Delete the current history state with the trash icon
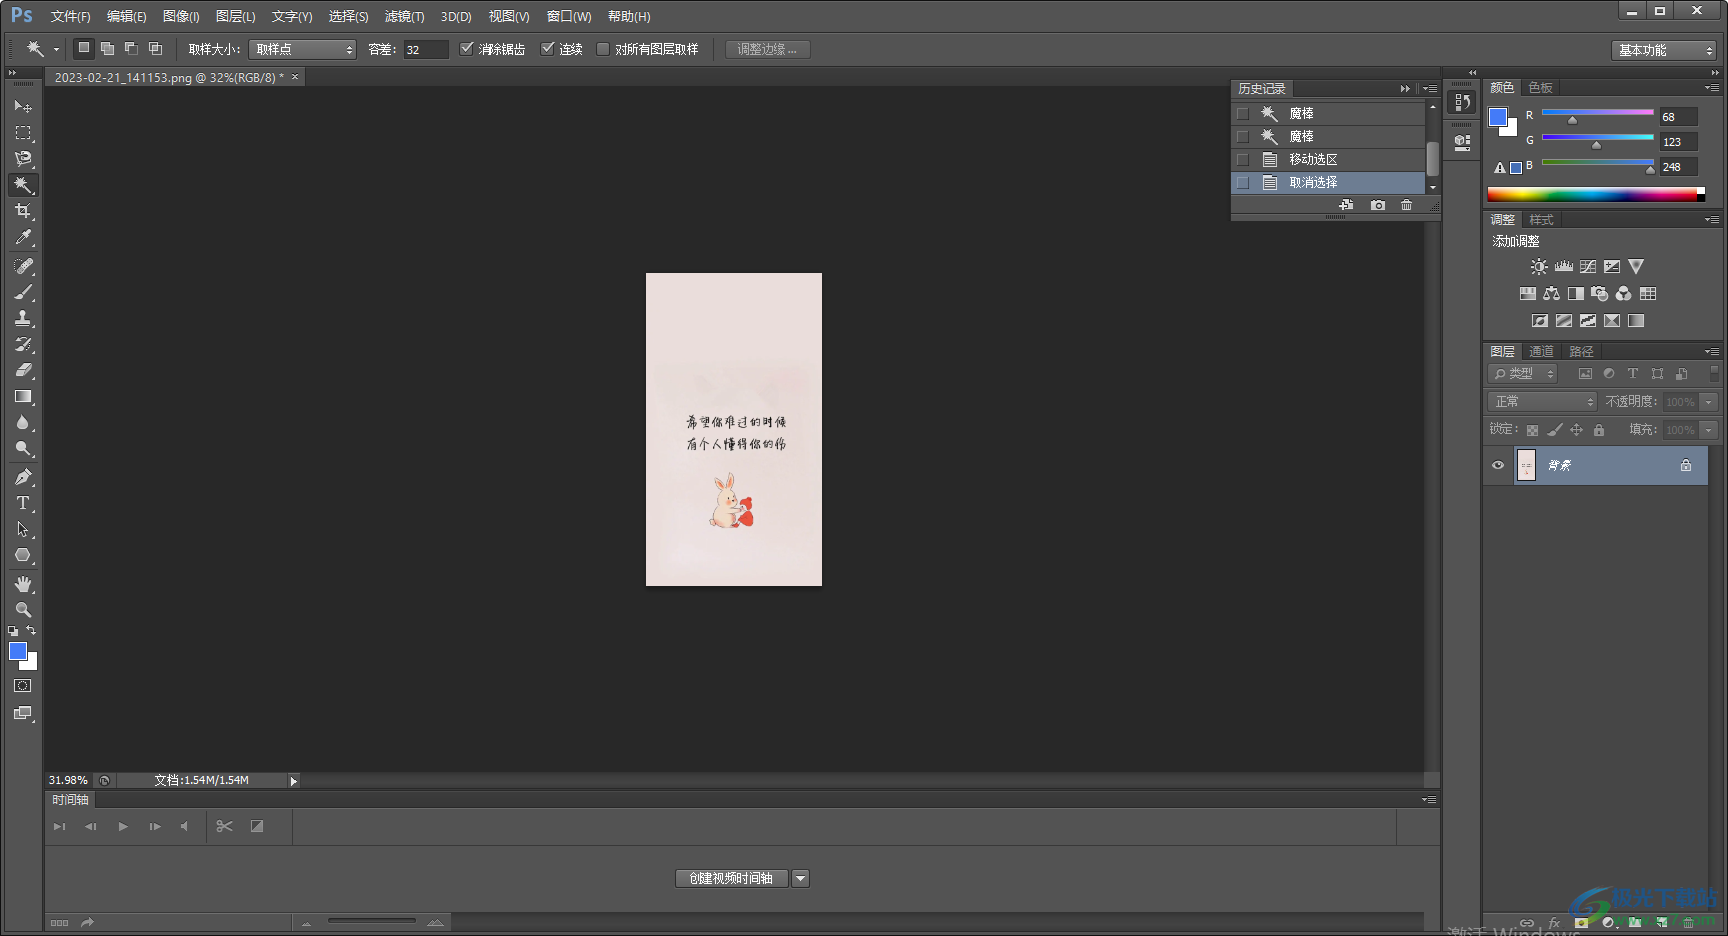 pos(1407,205)
